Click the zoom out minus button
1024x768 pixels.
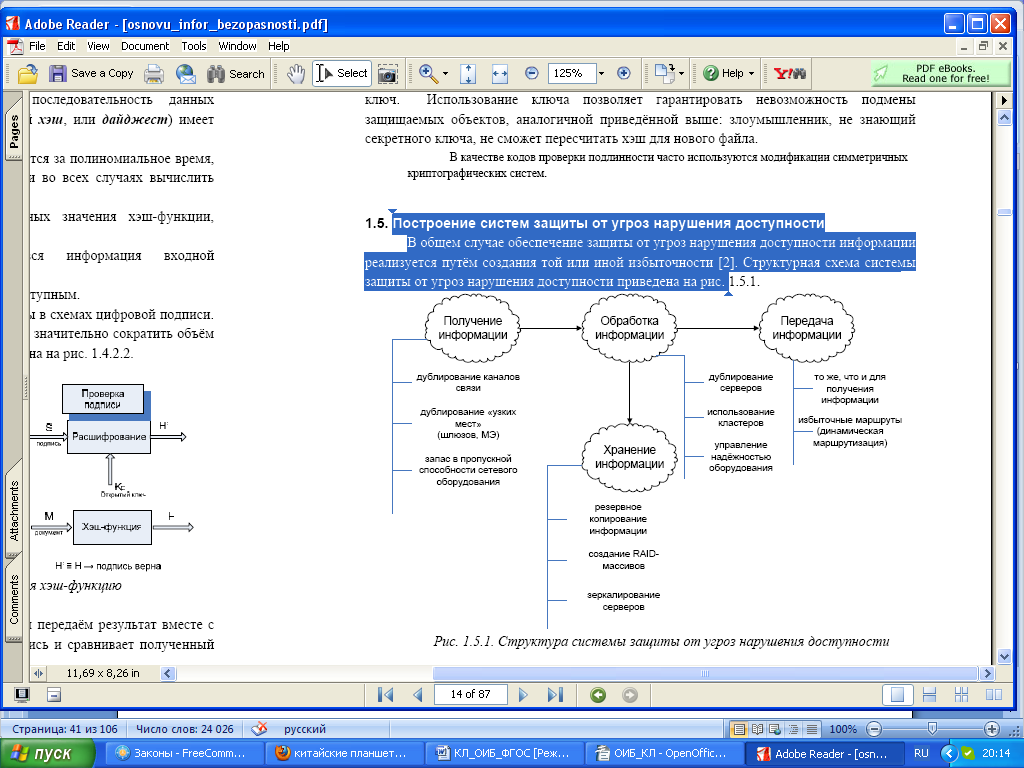pyautogui.click(x=532, y=73)
